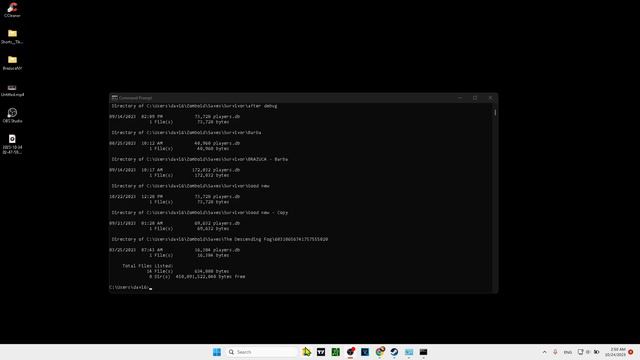The width and height of the screenshot is (640, 360).
Task: Click the 172,032 players.db file row
Action: (175, 170)
